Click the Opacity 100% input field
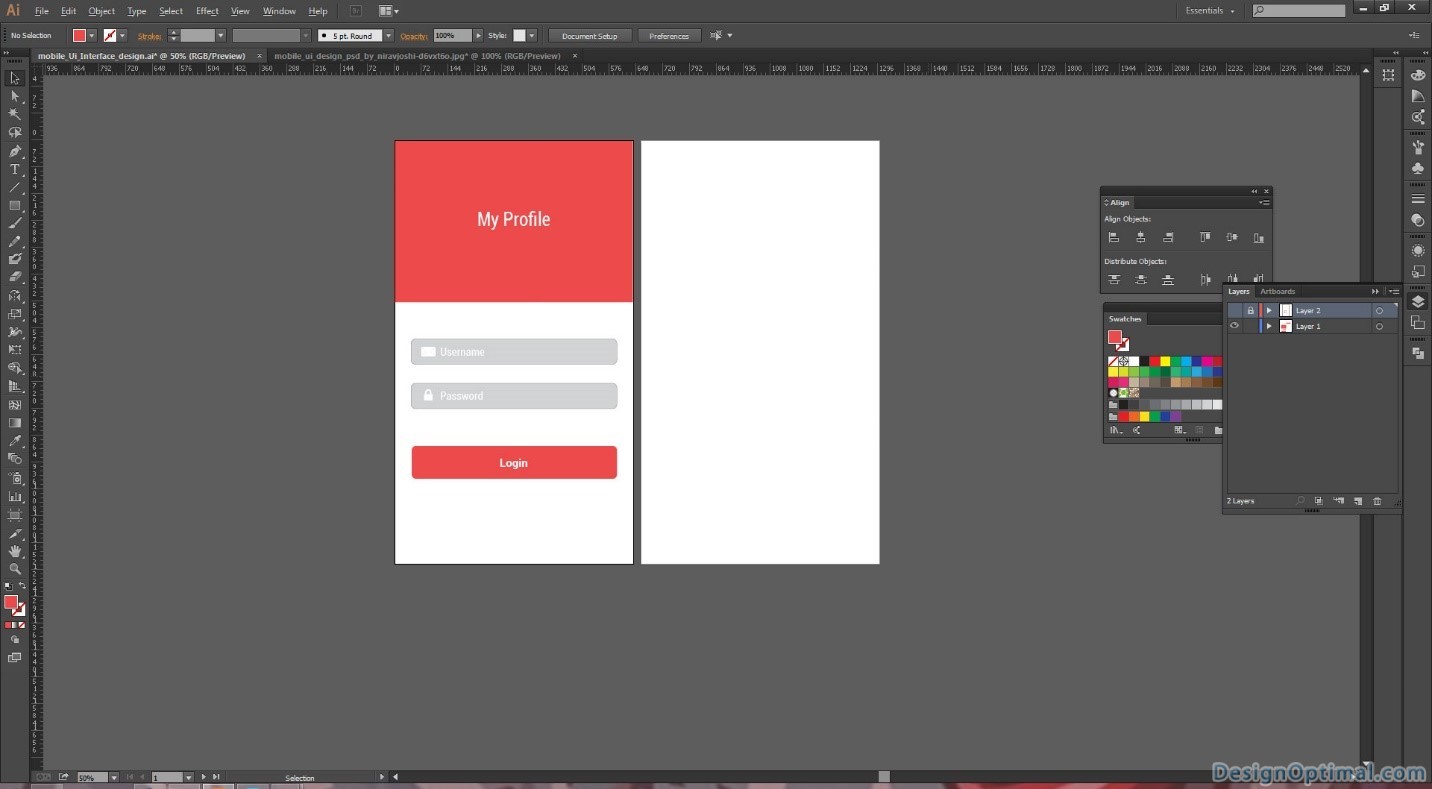The image size is (1432, 789). (x=451, y=36)
